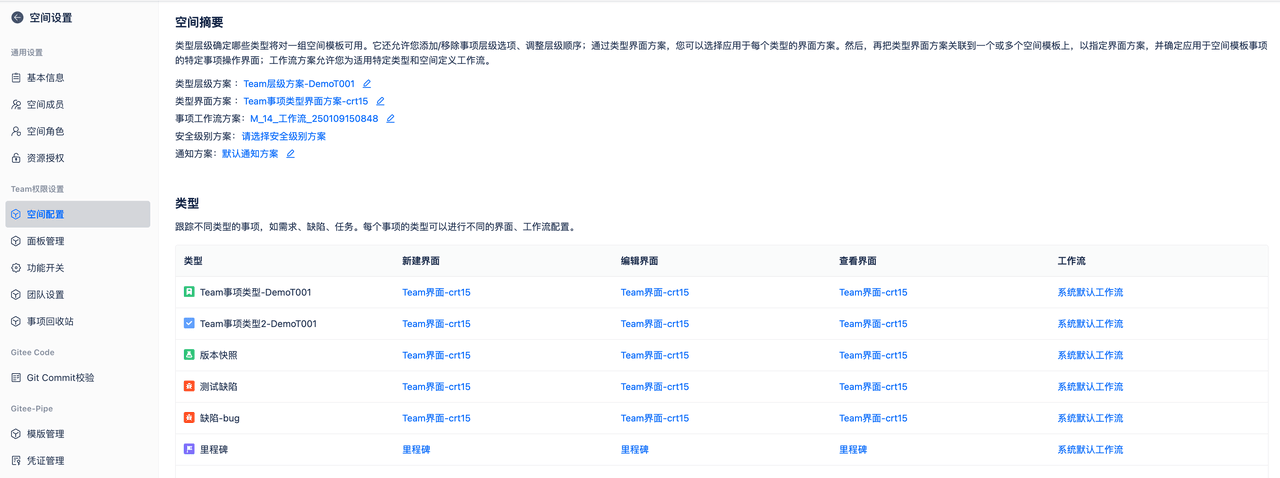Open the 面板管理 sidebar item
Viewport: 1280px width, 478px height.
[x=46, y=241]
